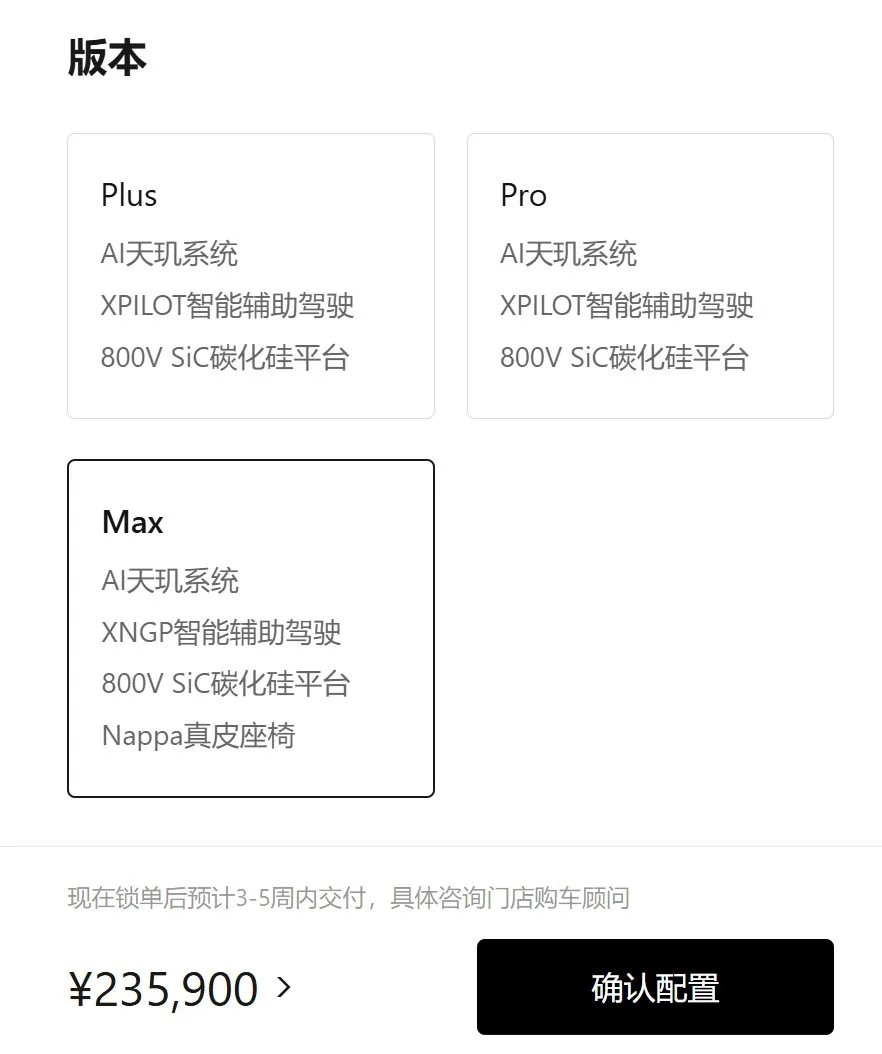Click 800V SiC碳化硅平台 in the Plus card
The width and height of the screenshot is (882, 1054).
pos(225,357)
